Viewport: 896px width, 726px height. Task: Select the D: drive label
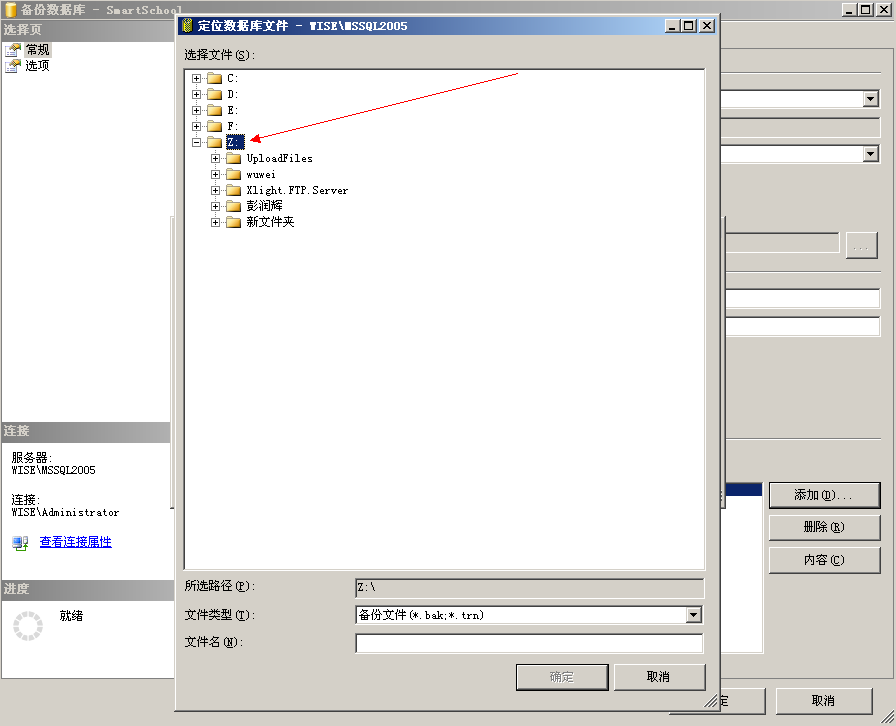(233, 94)
